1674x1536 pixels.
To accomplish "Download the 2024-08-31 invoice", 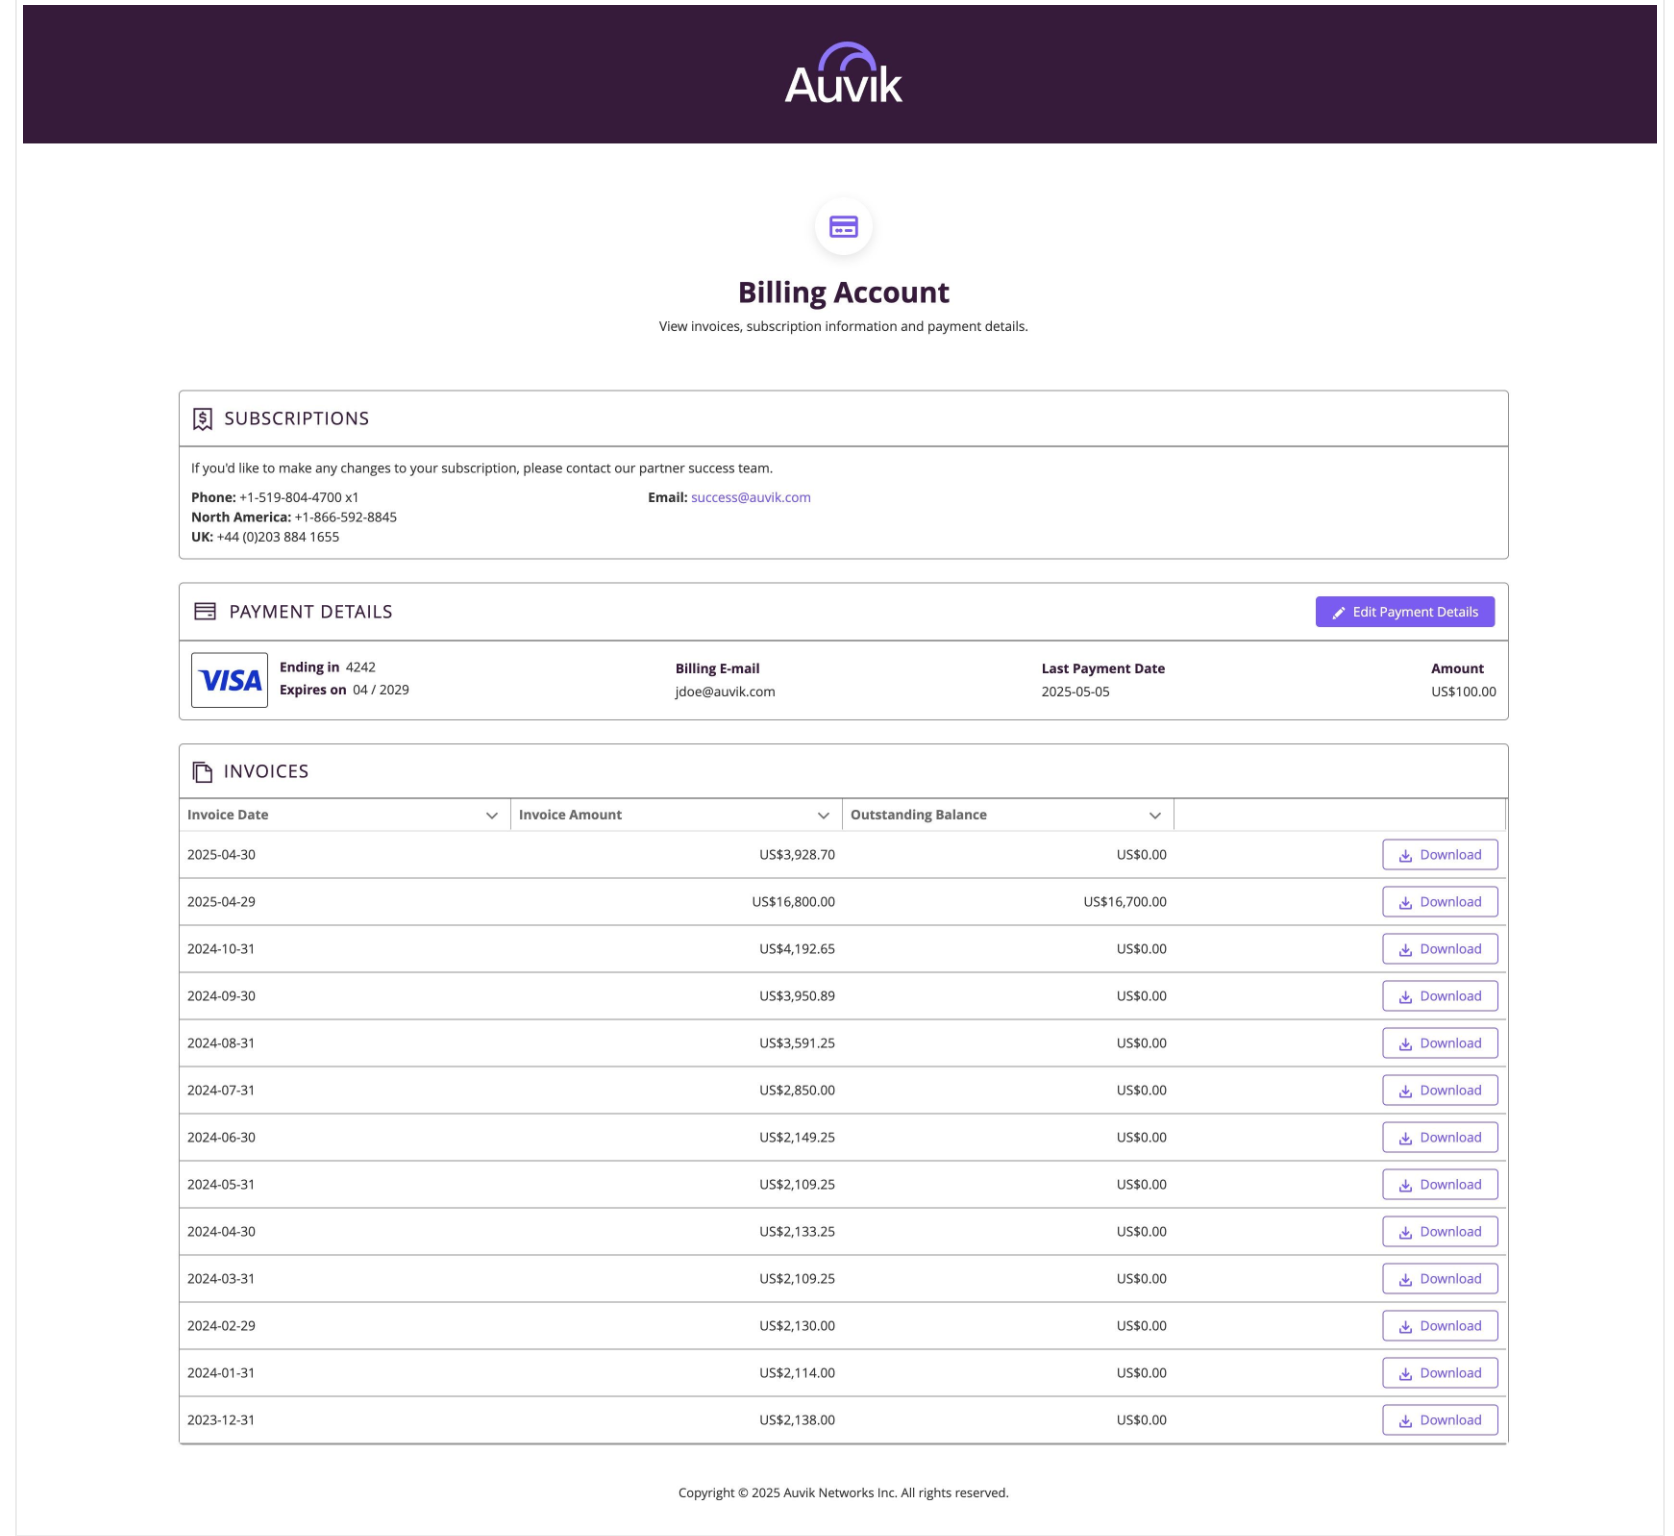I will coord(1440,1043).
